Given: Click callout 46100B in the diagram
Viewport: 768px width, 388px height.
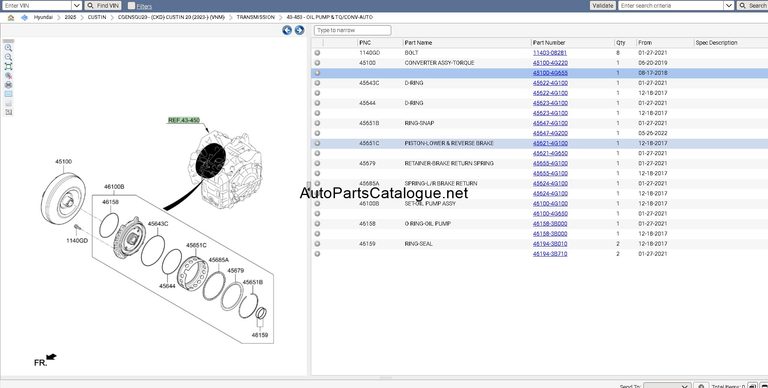Looking at the screenshot, I should coord(114,187).
